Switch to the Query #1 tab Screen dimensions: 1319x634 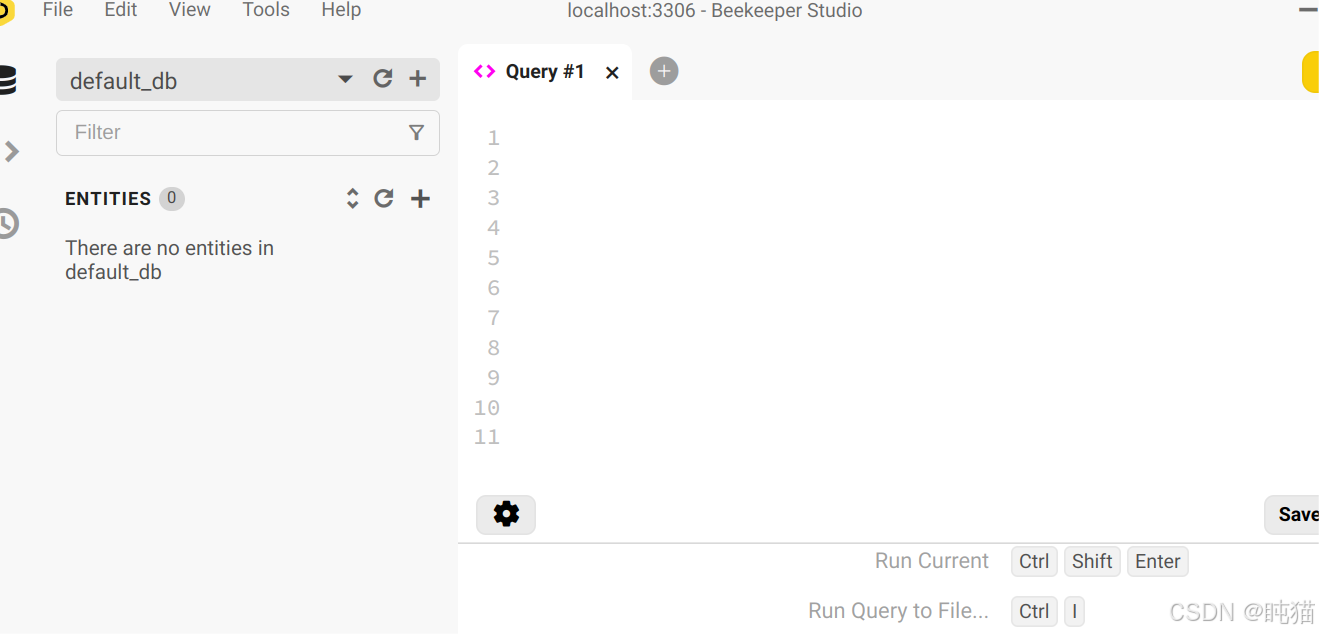tap(545, 72)
